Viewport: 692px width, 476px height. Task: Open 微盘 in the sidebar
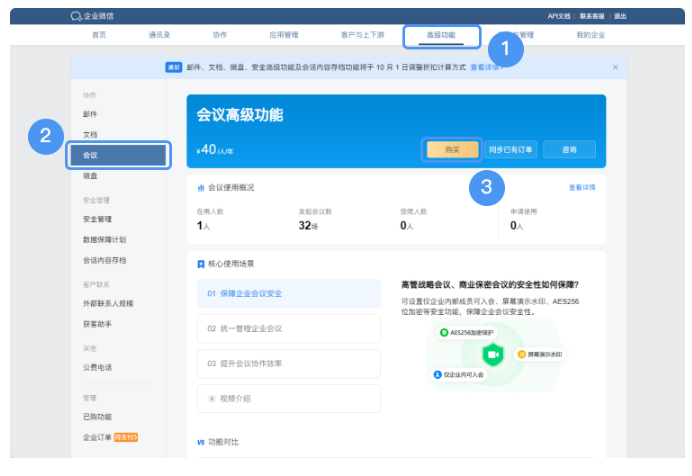pyautogui.click(x=90, y=176)
